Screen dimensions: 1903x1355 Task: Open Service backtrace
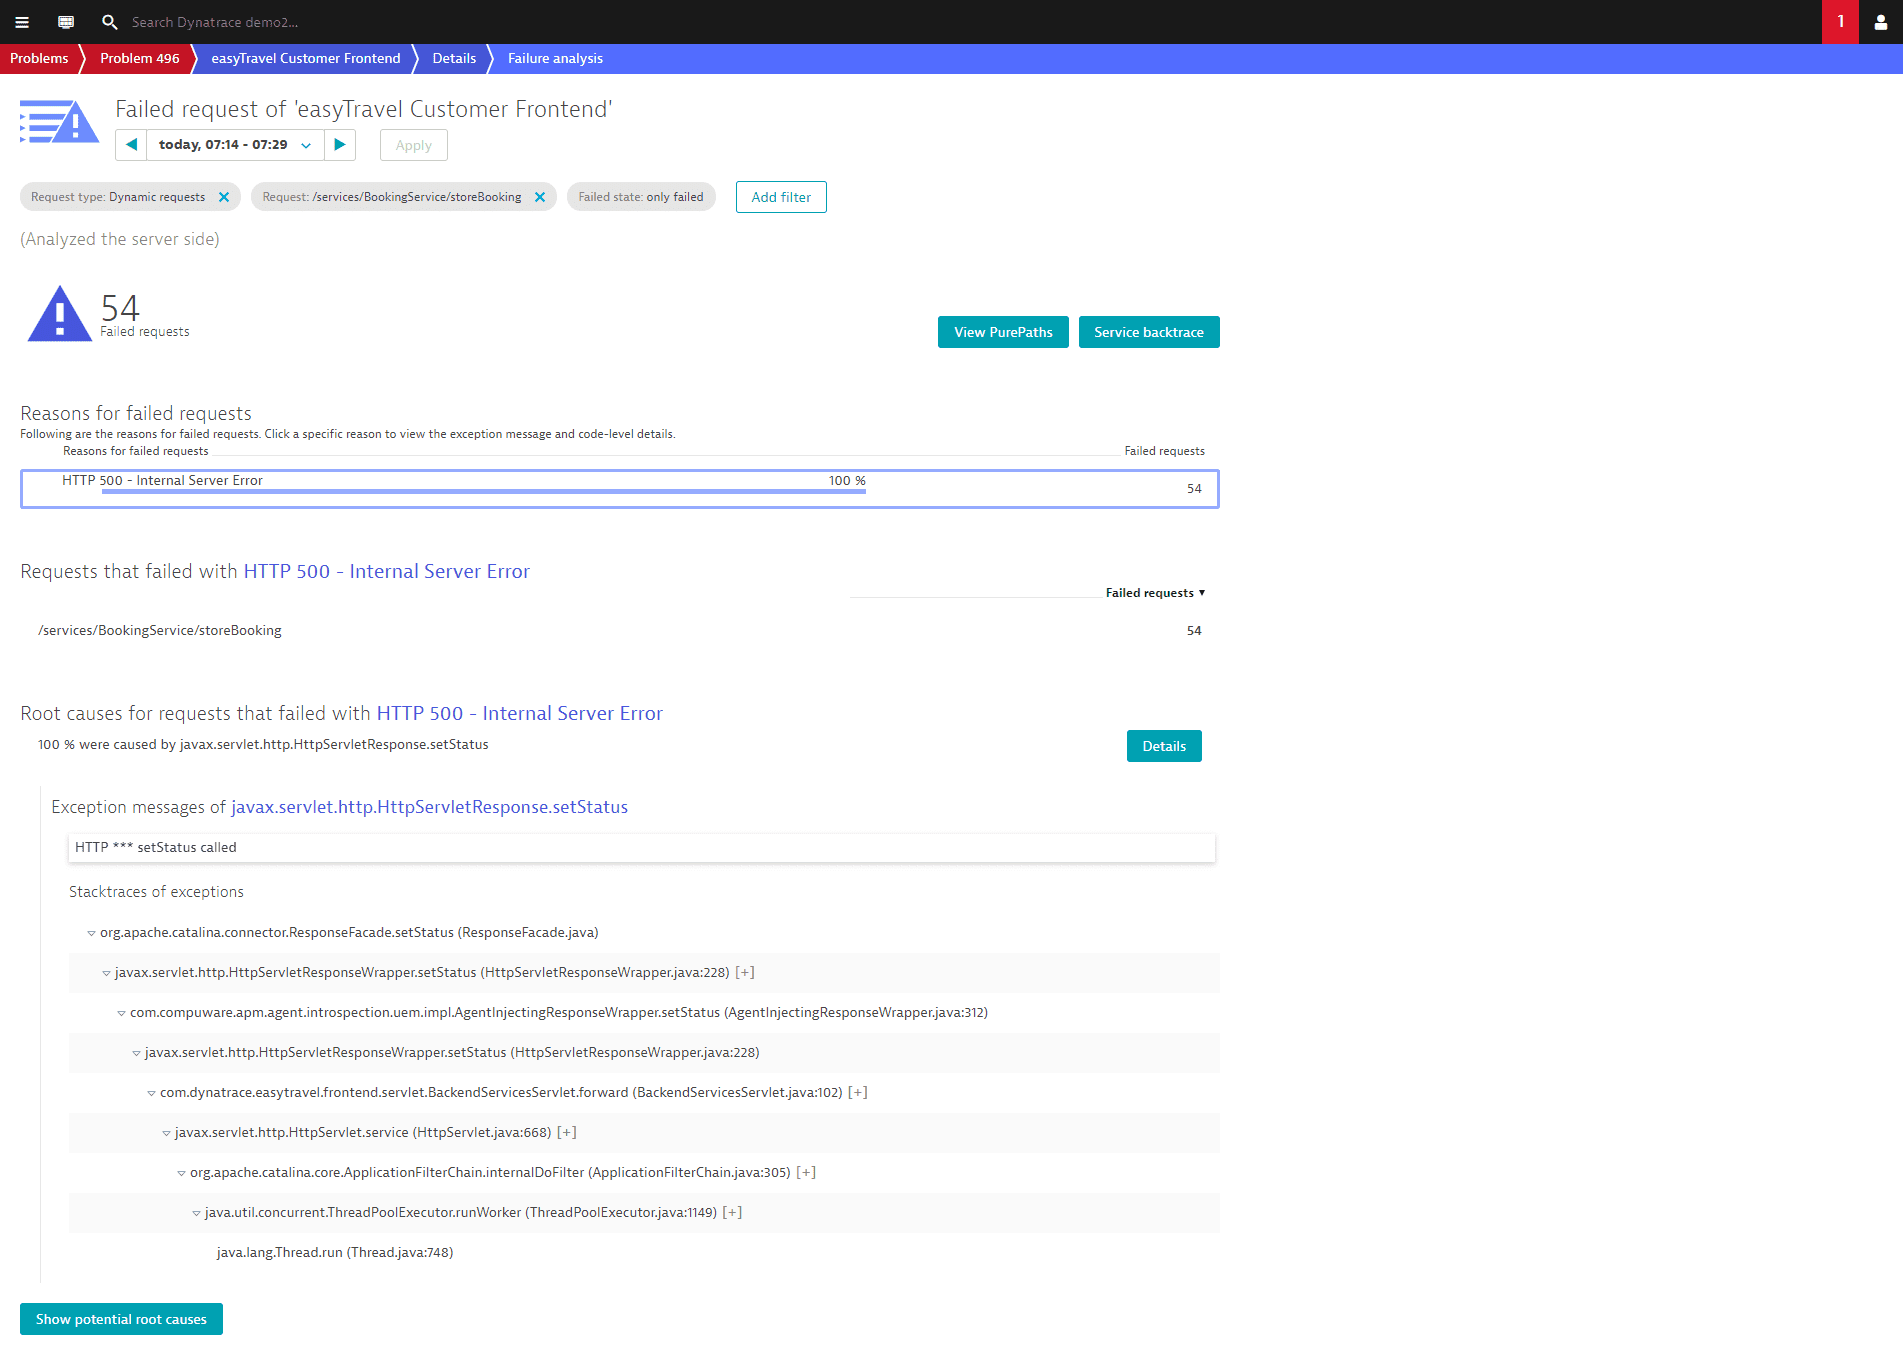(1149, 332)
